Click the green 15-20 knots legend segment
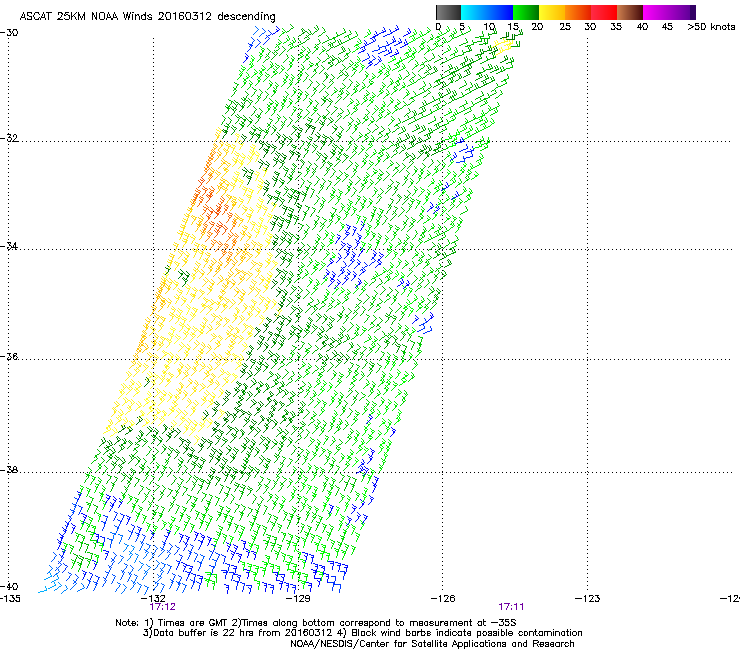 (x=526, y=12)
